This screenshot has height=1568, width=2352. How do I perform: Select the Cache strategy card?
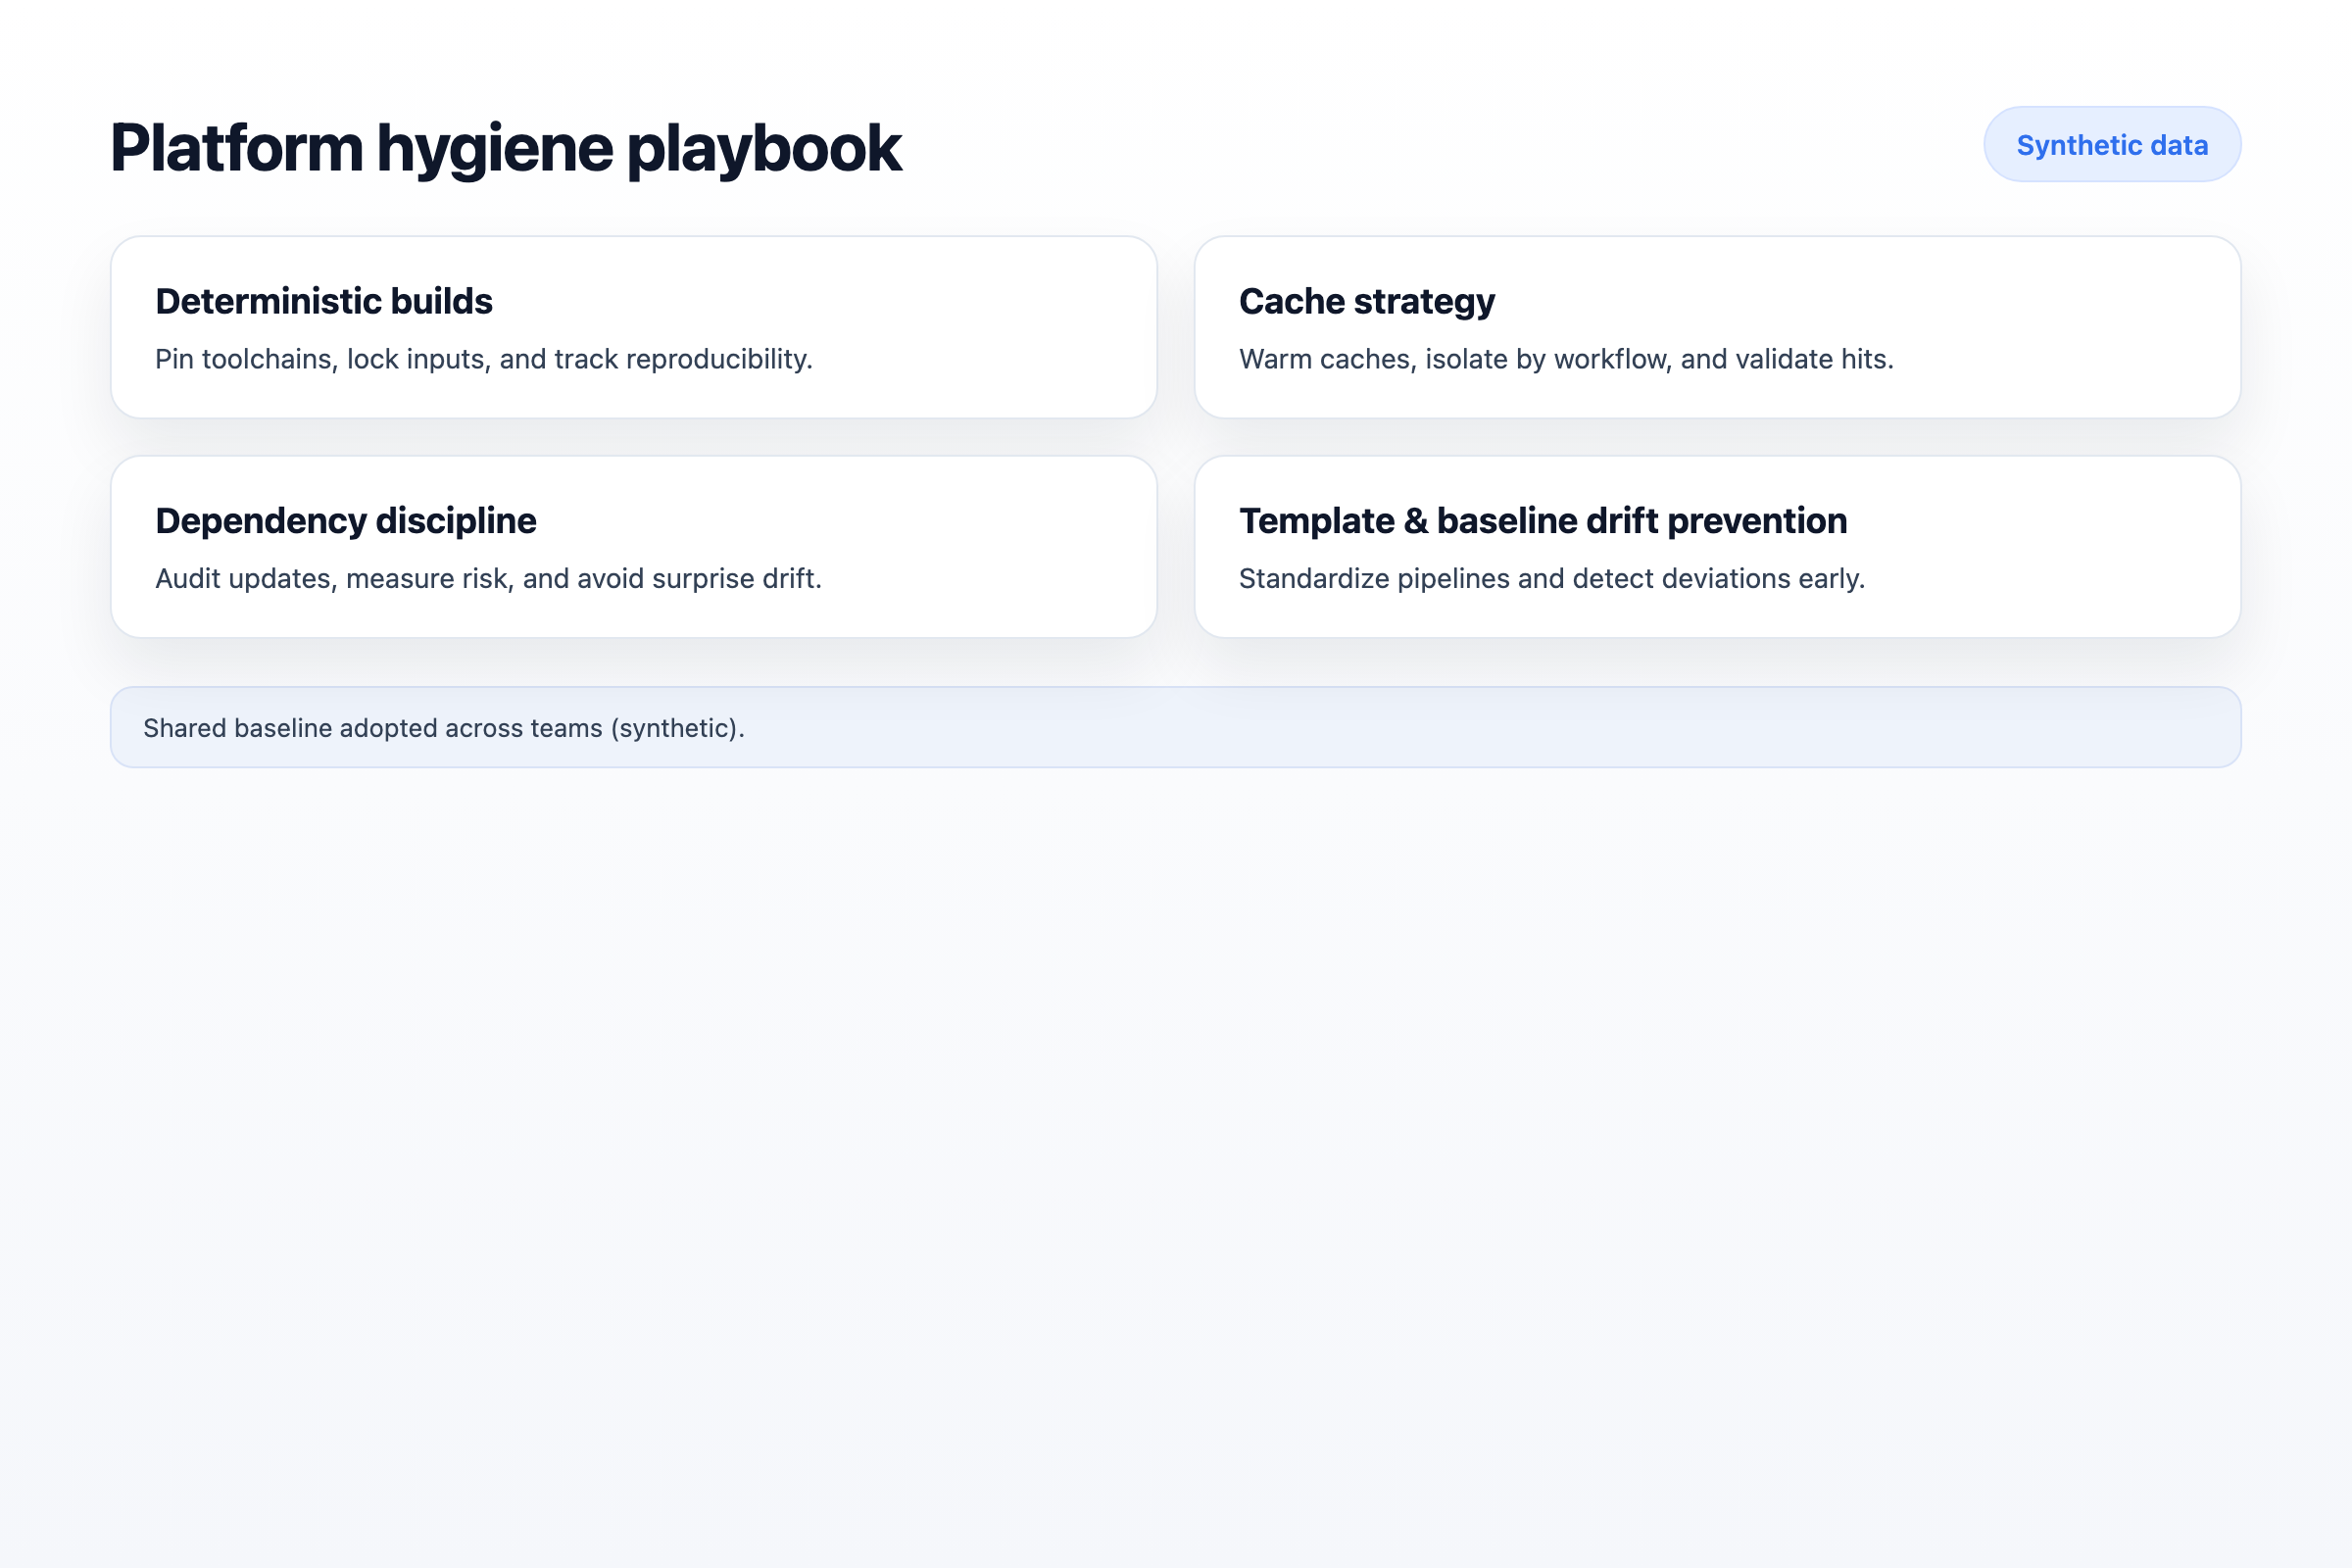[1718, 326]
